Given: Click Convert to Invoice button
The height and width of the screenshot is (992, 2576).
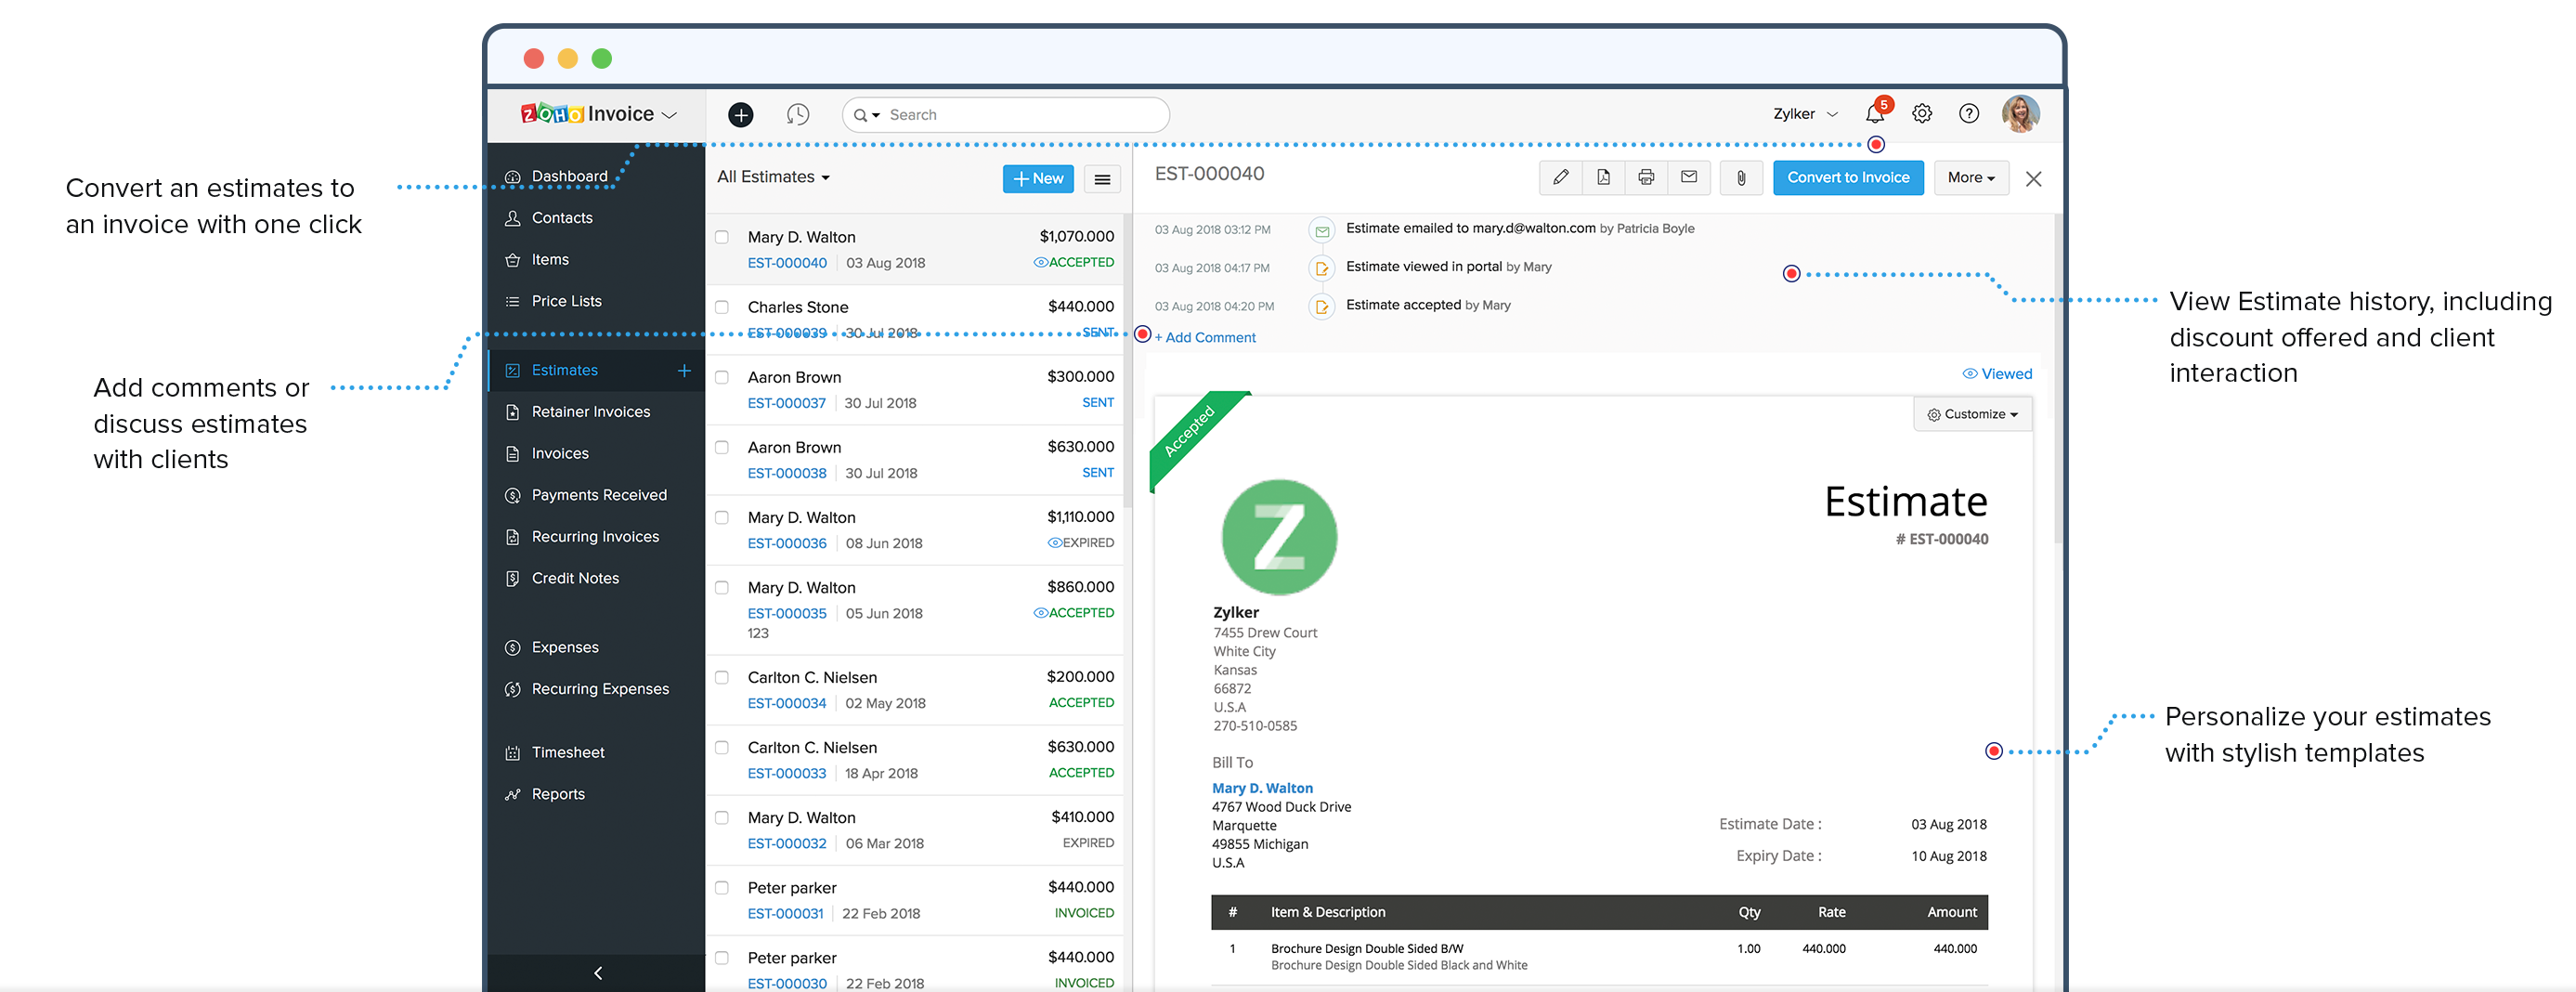Looking at the screenshot, I should tap(1848, 178).
